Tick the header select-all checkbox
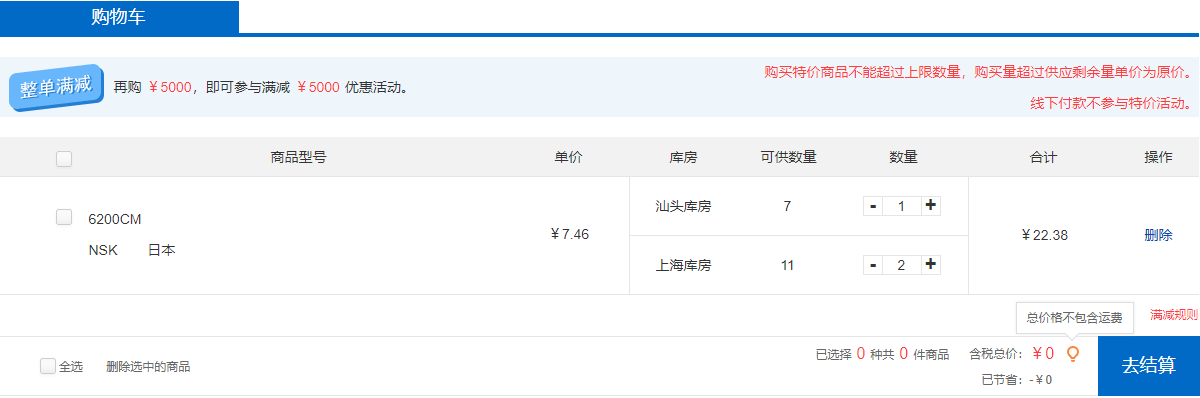This screenshot has width=1200, height=398. [64, 158]
